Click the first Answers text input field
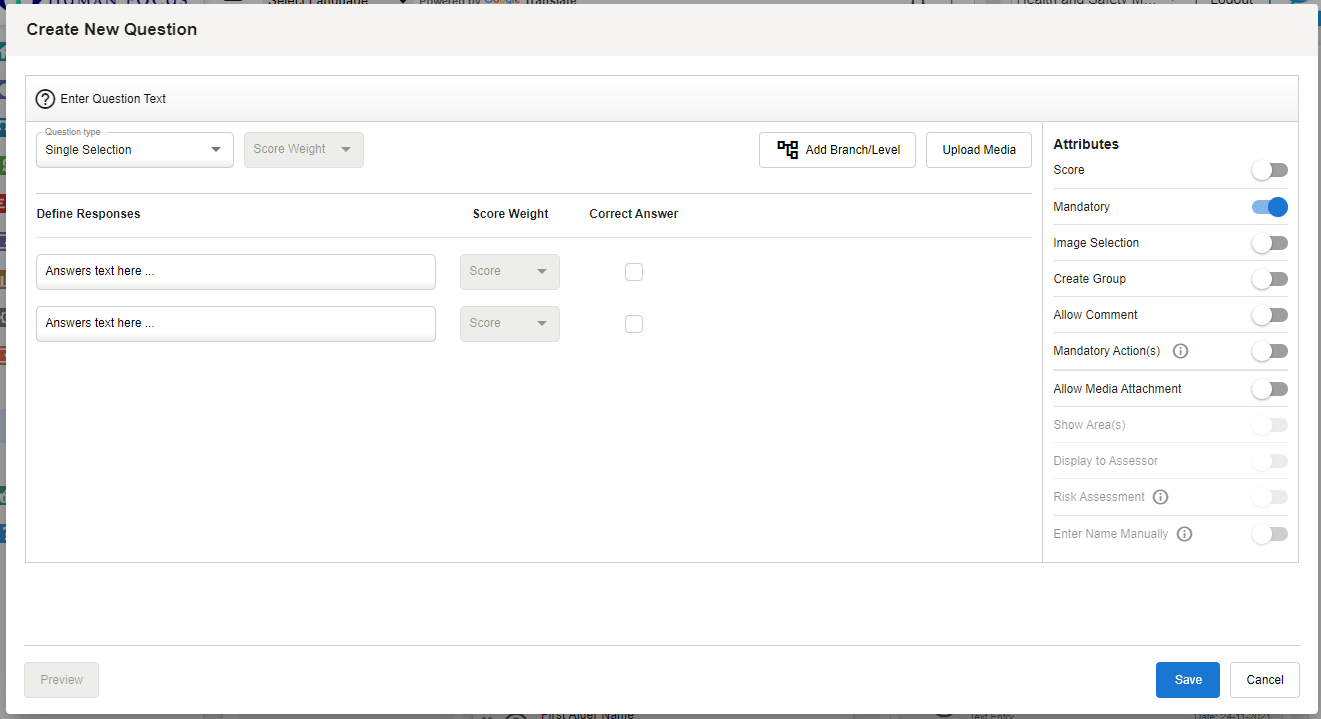 pos(235,272)
